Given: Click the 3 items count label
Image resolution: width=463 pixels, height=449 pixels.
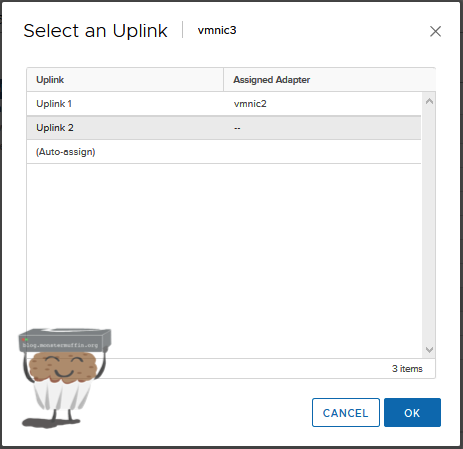Looking at the screenshot, I should pyautogui.click(x=407, y=369).
